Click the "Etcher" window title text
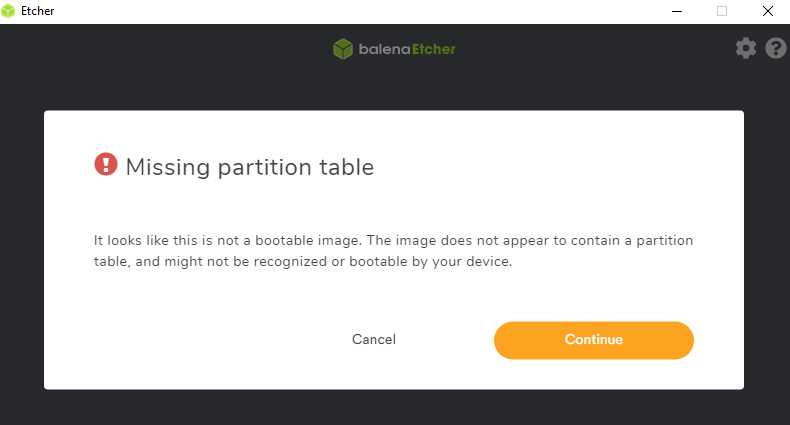Screen dimensions: 790x425 (x=38, y=11)
